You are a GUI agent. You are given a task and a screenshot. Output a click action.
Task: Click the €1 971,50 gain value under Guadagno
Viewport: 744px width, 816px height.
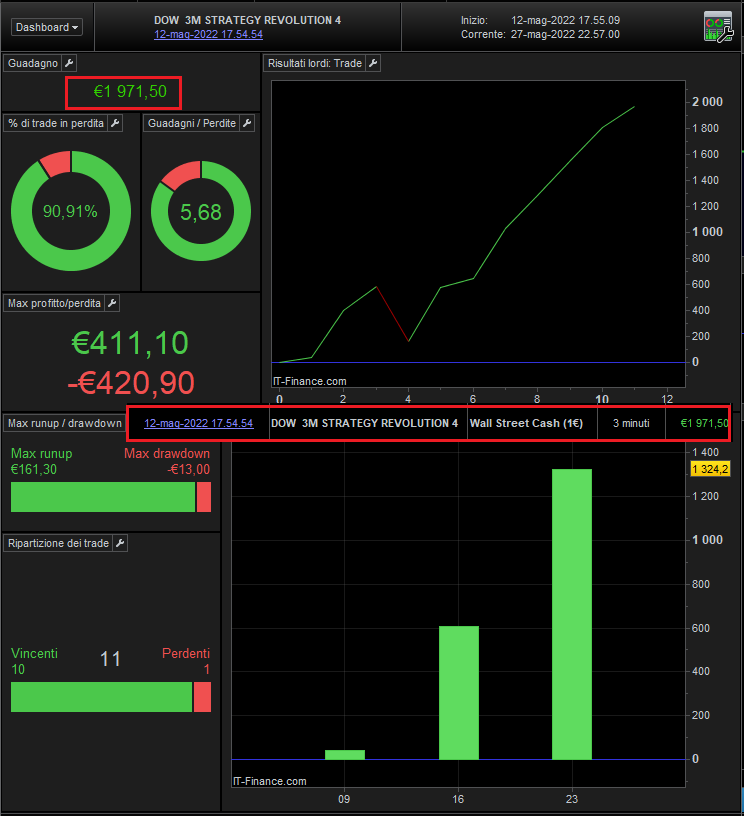coord(130,92)
